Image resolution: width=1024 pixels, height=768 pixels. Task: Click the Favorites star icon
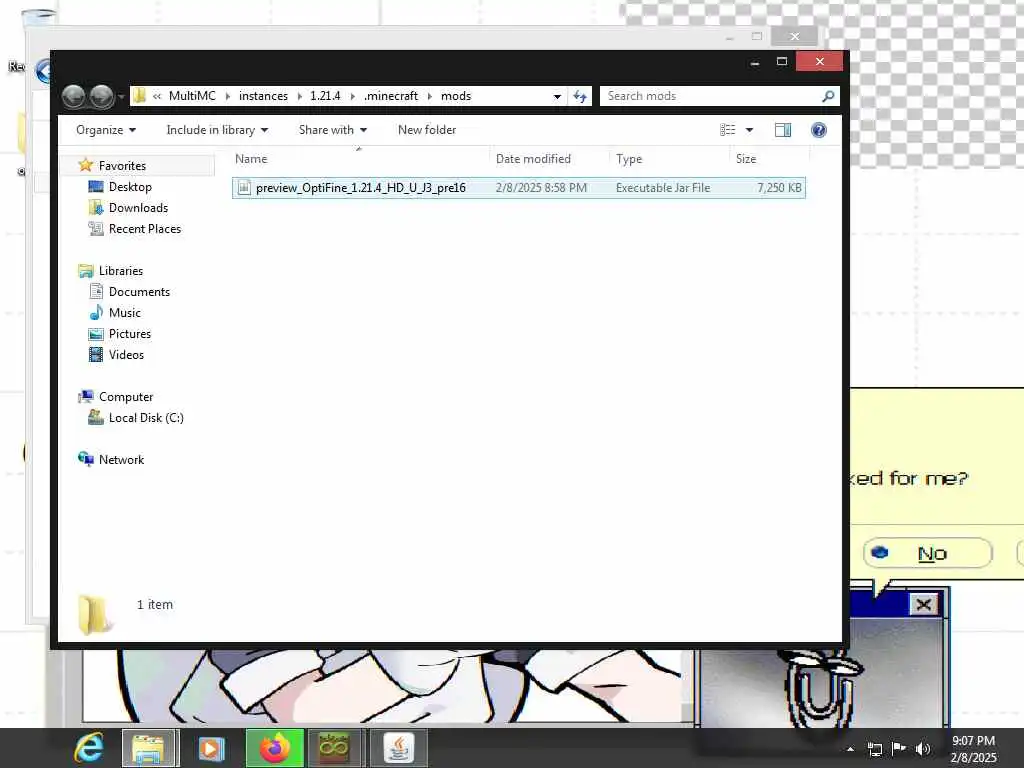pyautogui.click(x=86, y=165)
